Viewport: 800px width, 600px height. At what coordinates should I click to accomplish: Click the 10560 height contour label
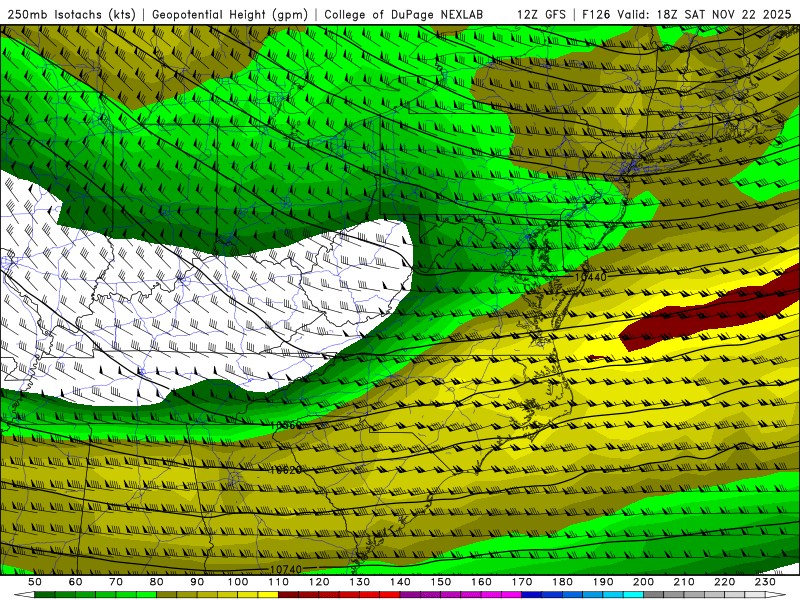286,425
